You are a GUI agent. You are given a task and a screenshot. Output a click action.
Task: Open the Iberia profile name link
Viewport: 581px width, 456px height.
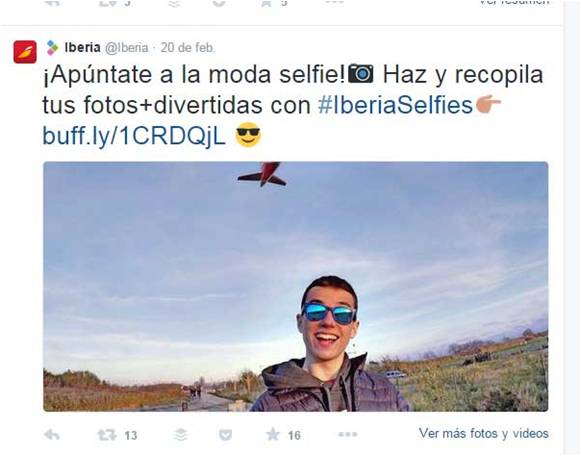point(82,48)
